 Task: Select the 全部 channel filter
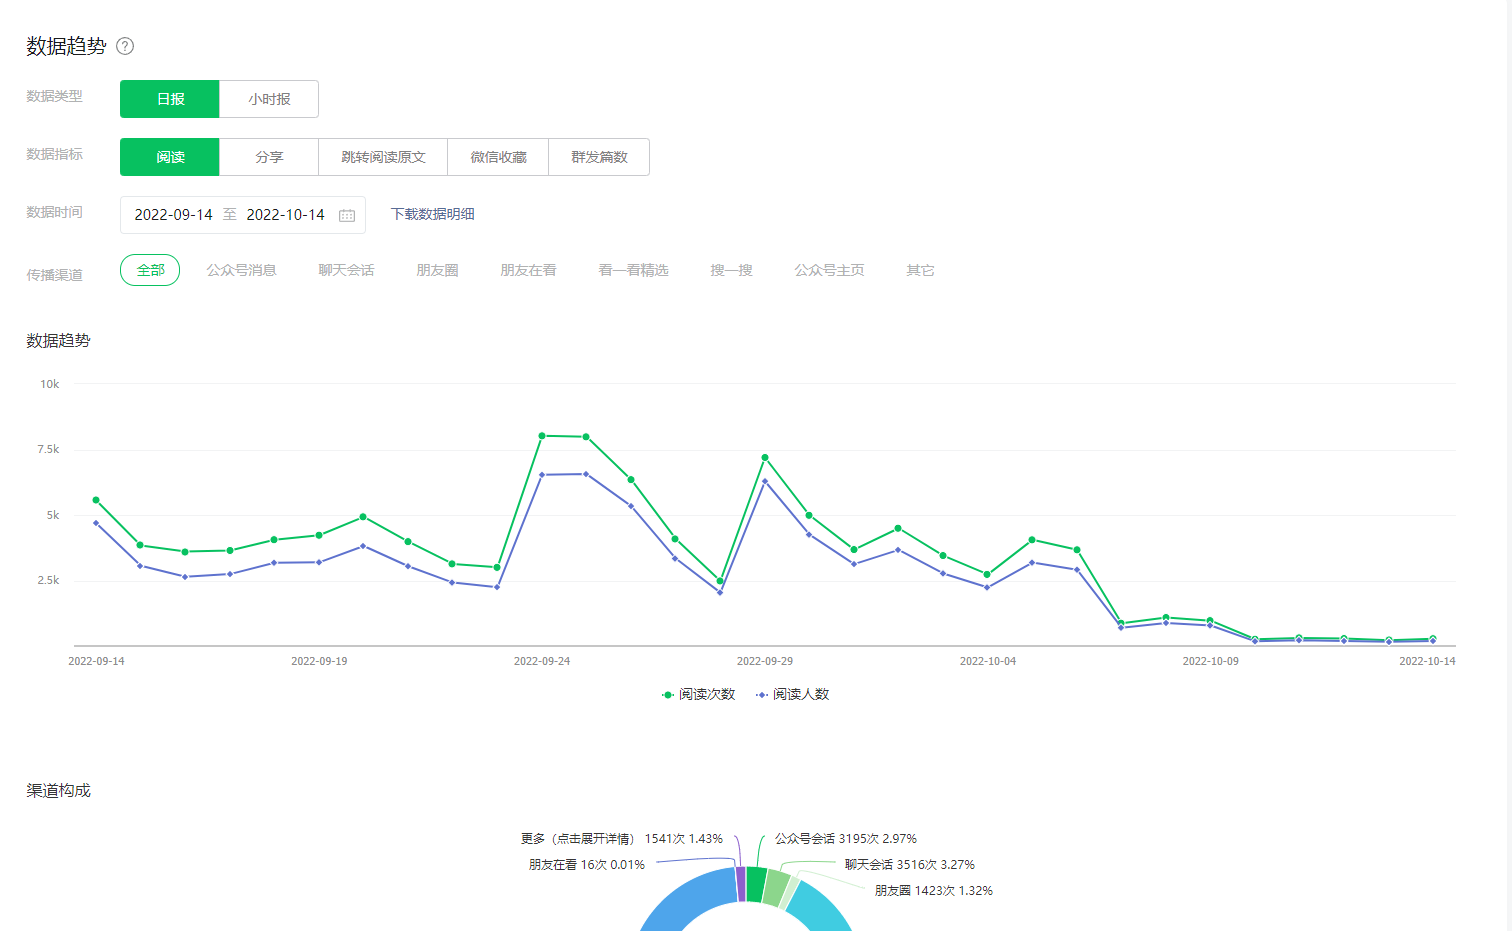[150, 270]
